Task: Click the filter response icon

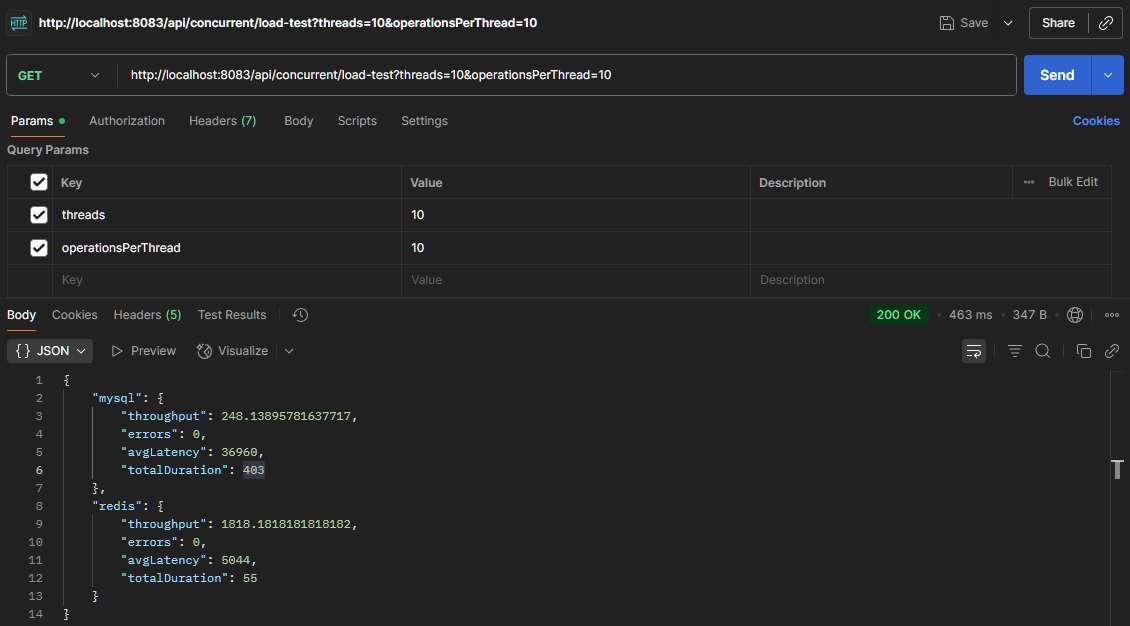Action: click(x=1015, y=351)
